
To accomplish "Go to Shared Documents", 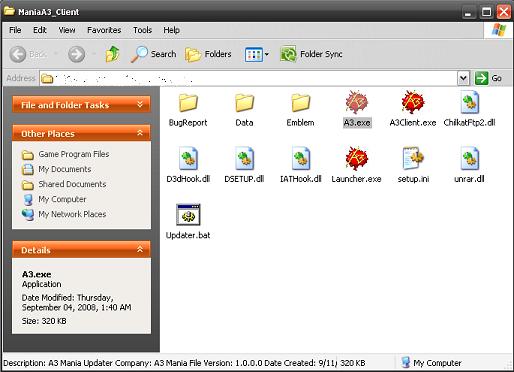I will (72, 184).
